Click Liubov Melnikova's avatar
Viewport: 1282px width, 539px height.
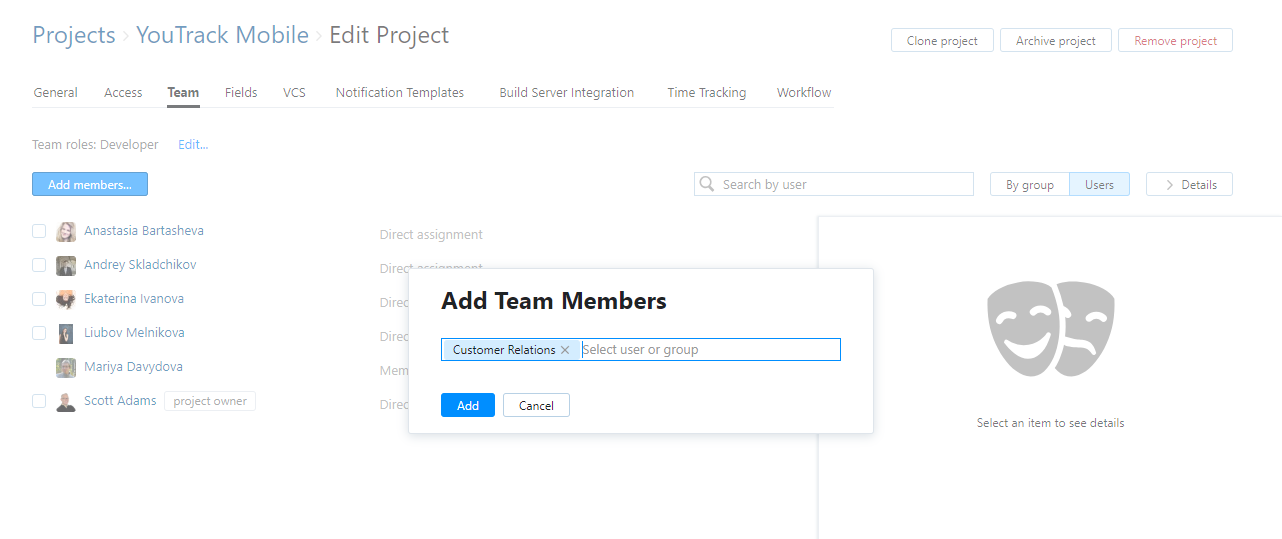point(66,333)
